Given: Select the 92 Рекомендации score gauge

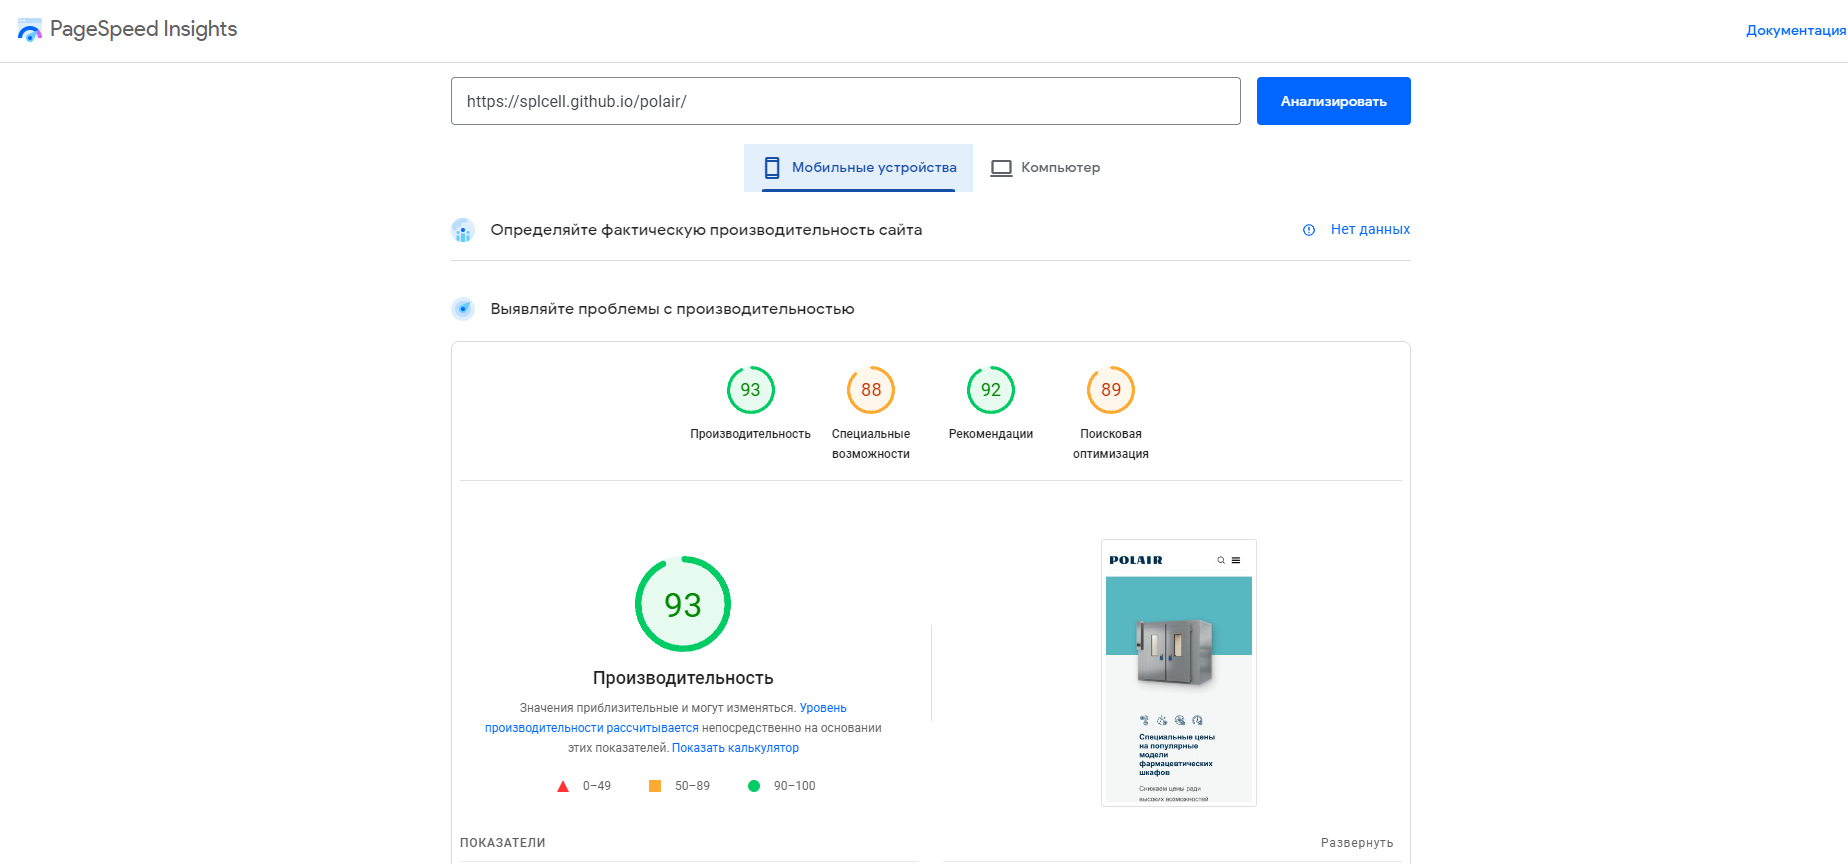Looking at the screenshot, I should tap(991, 390).
